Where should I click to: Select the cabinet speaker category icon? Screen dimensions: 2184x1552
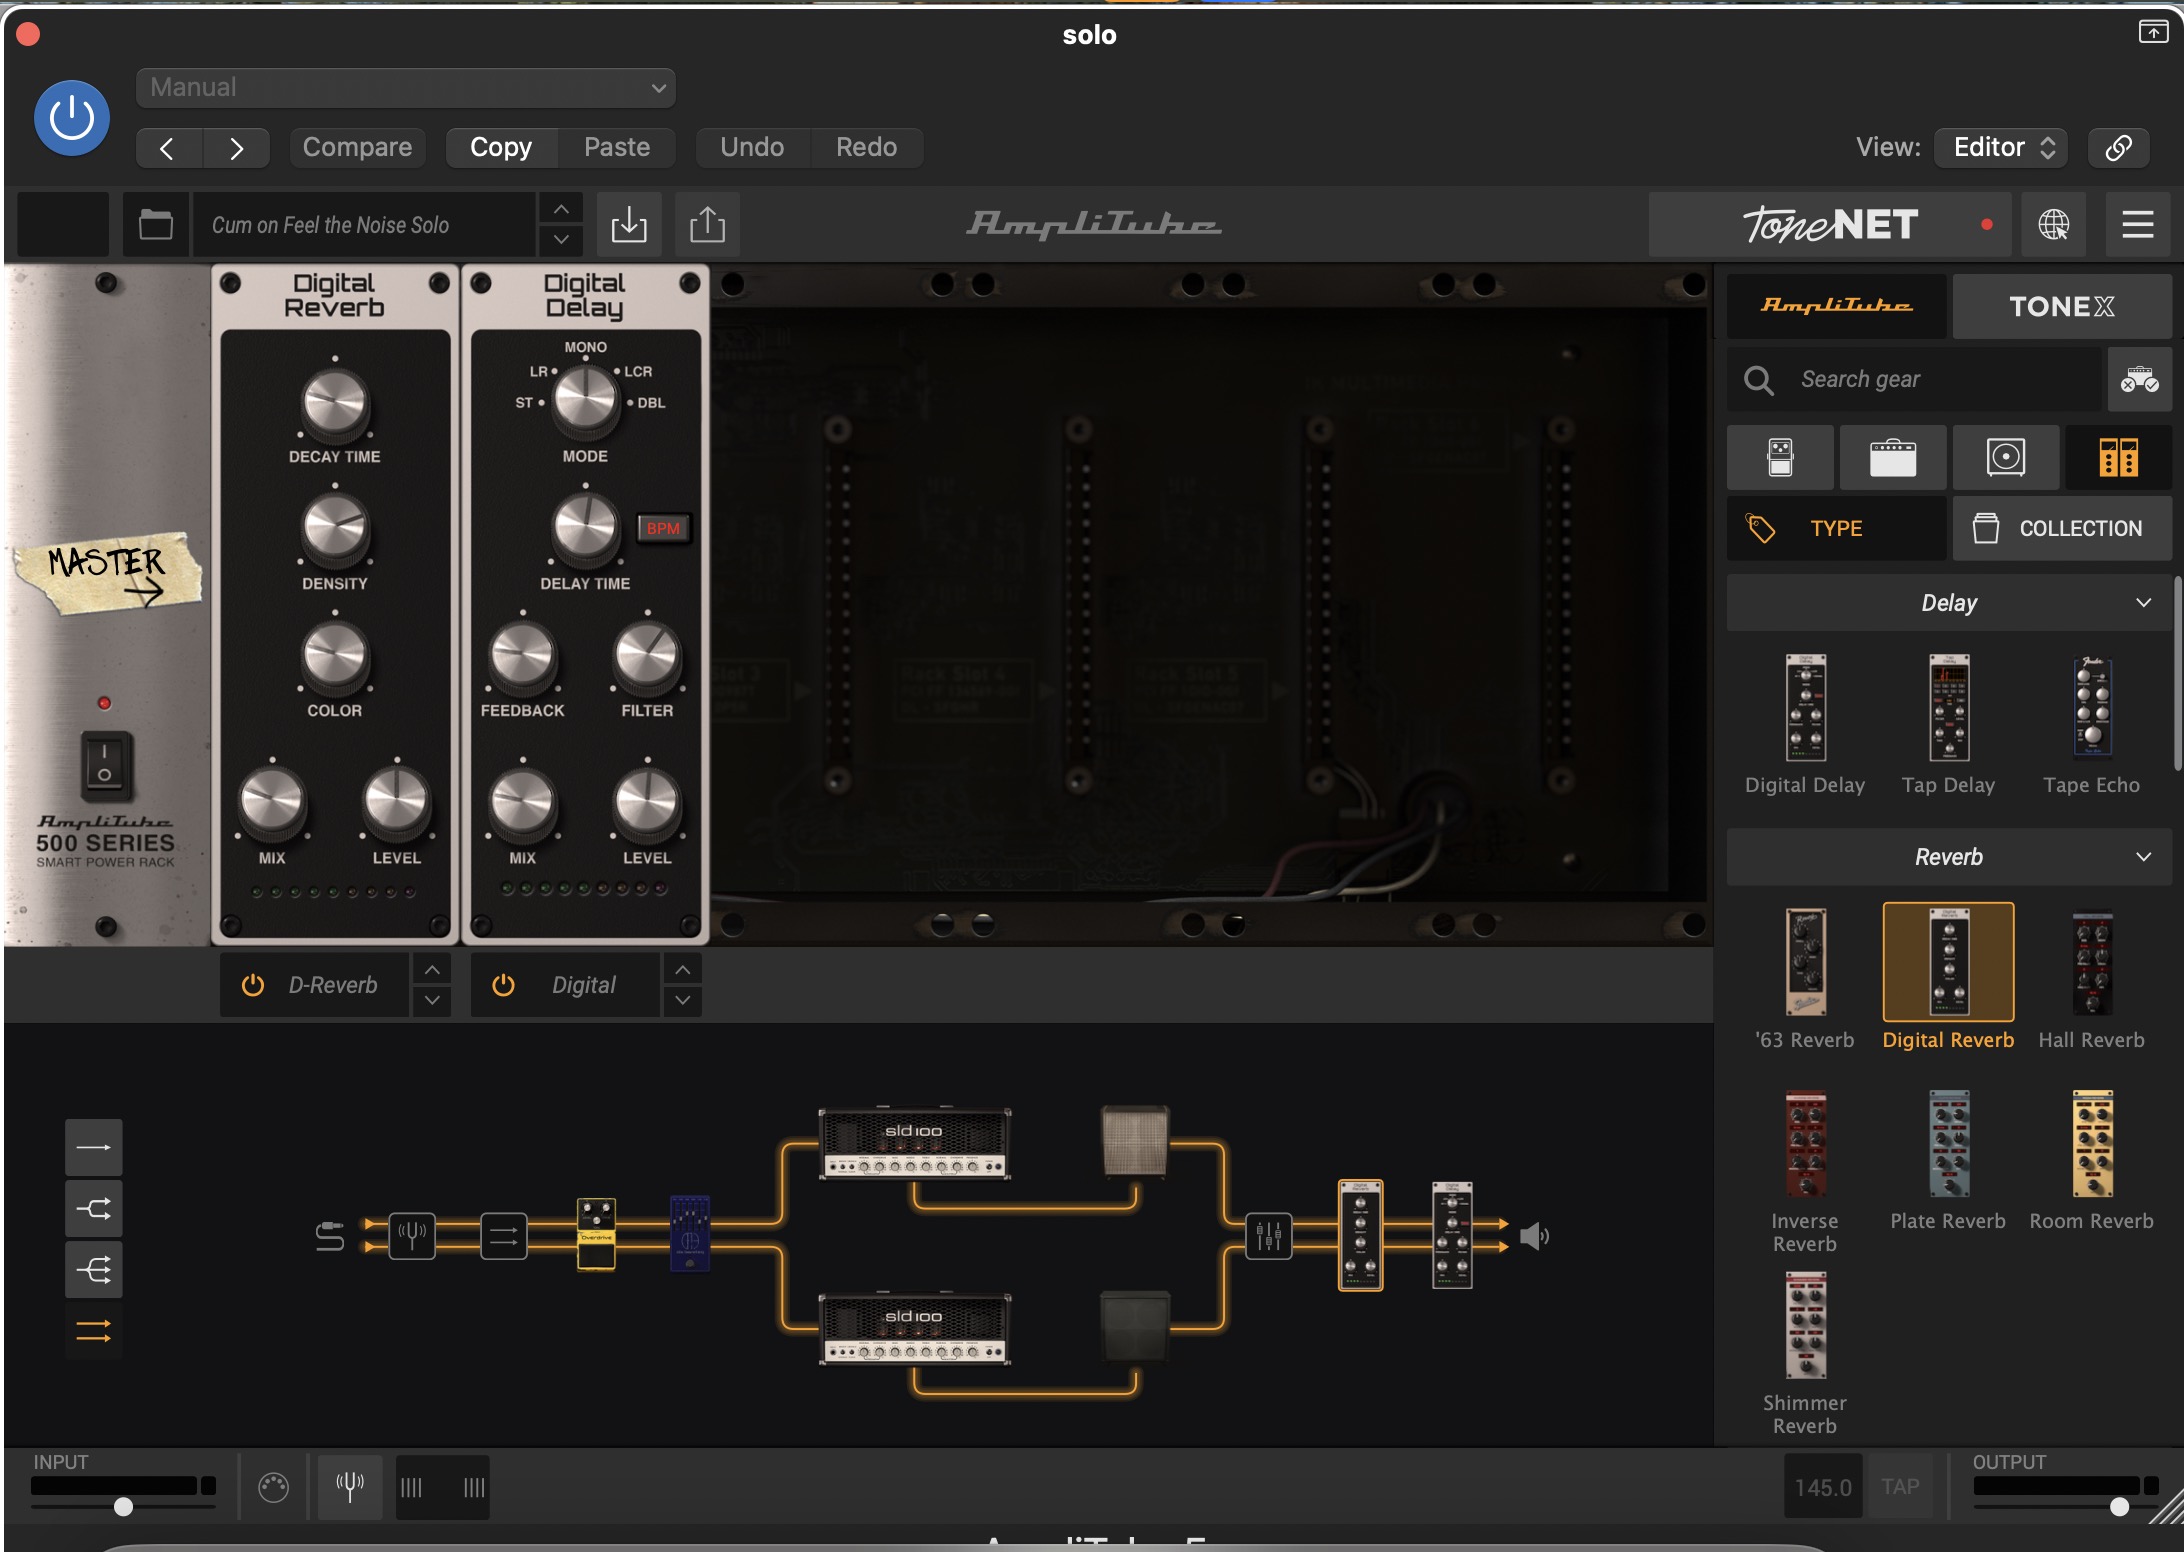coord(2005,457)
